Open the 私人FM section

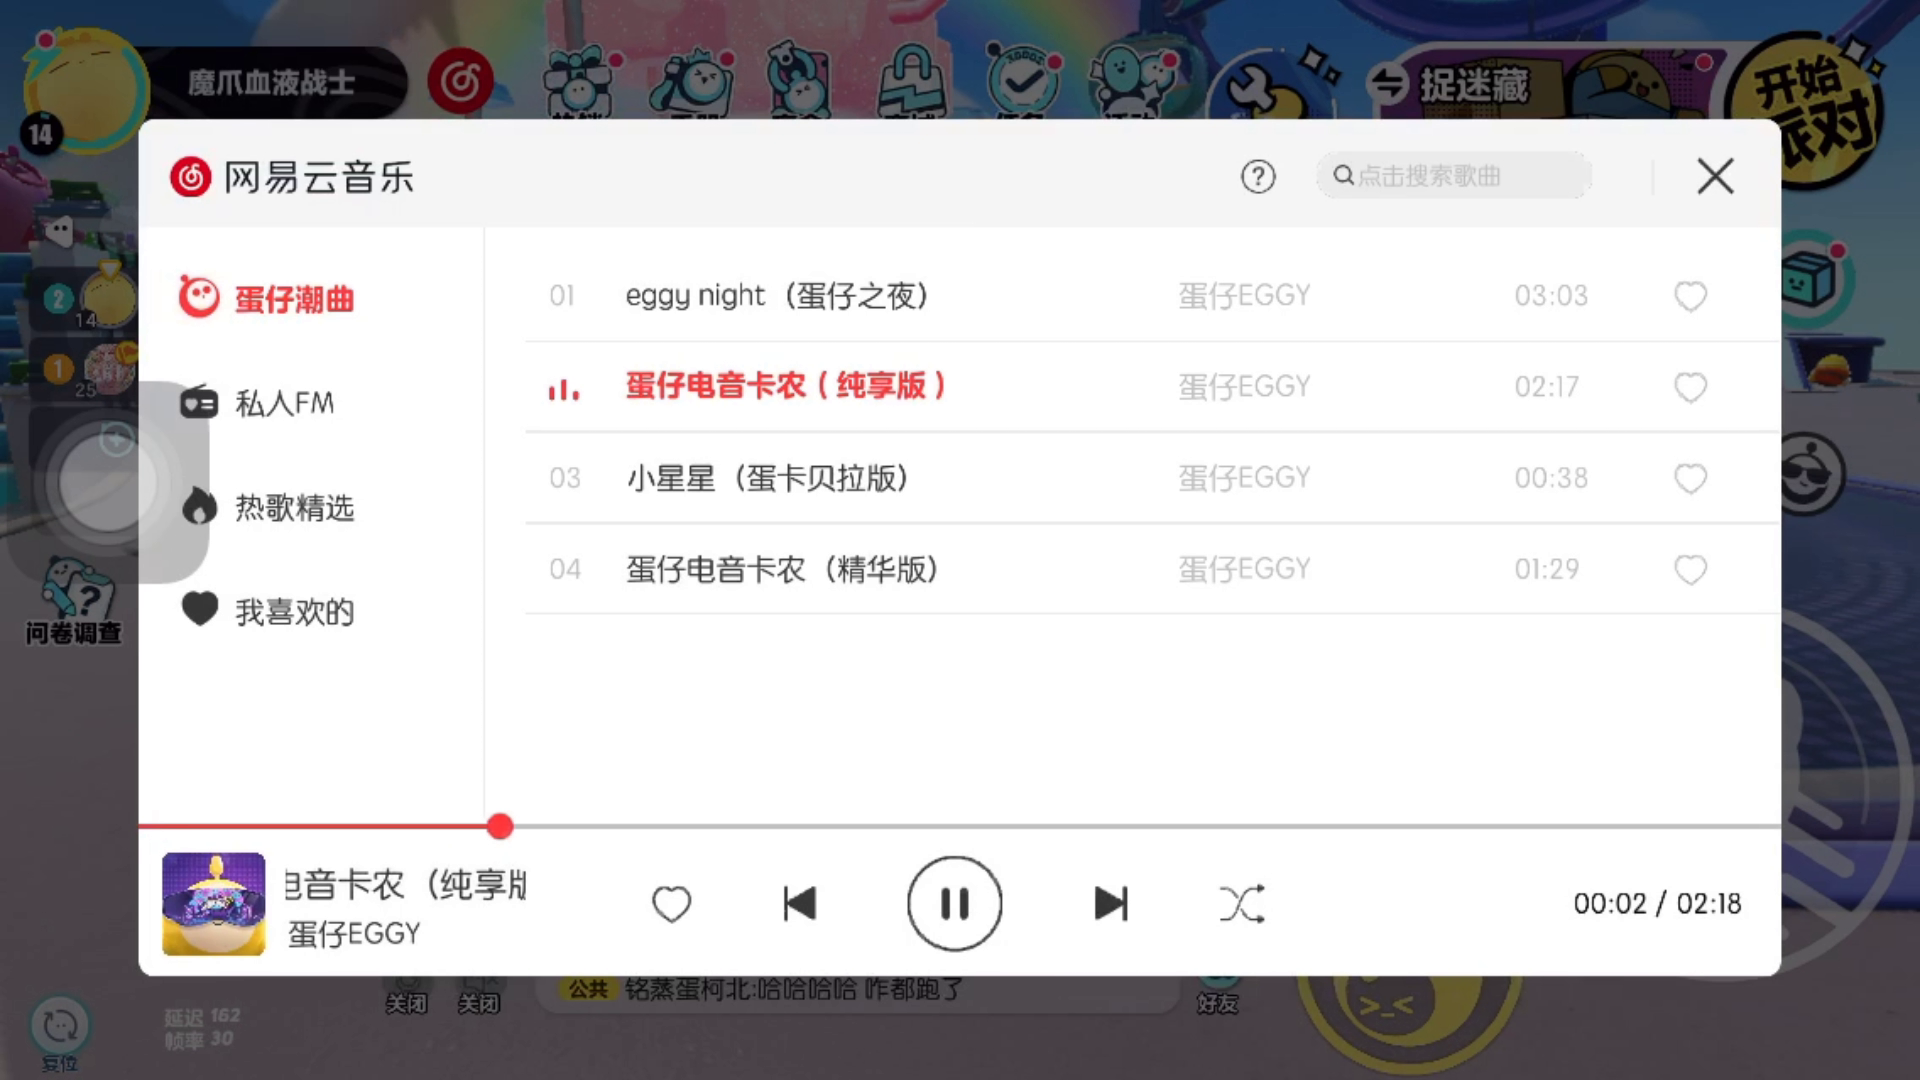tap(257, 403)
